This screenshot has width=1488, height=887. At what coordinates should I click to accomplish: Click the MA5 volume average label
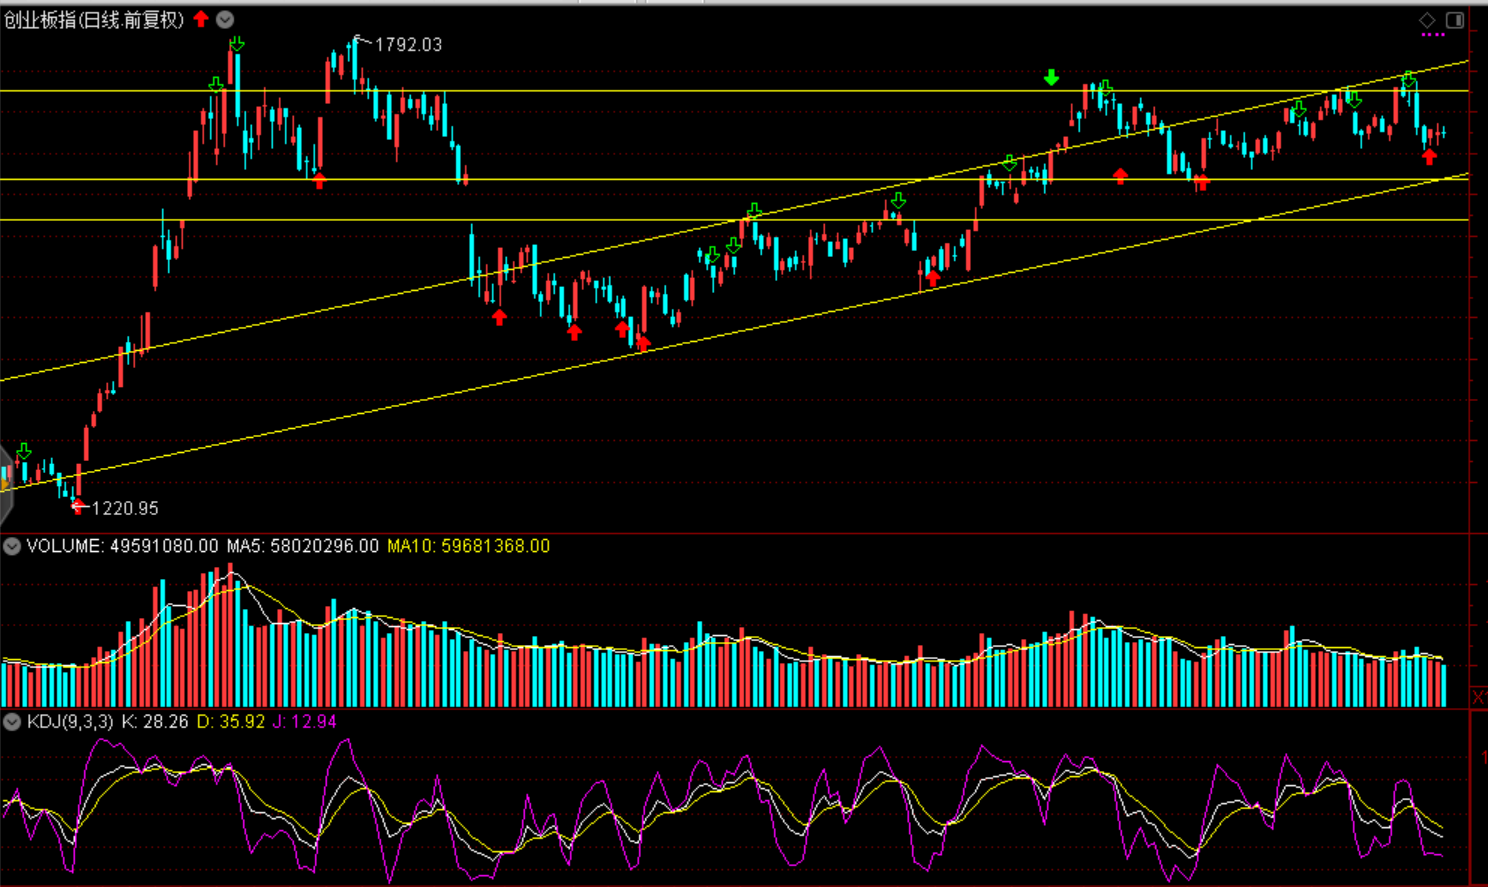click(x=303, y=546)
